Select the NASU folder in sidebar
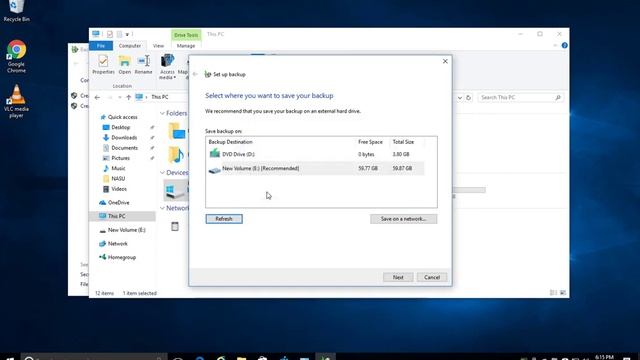 pos(118,178)
